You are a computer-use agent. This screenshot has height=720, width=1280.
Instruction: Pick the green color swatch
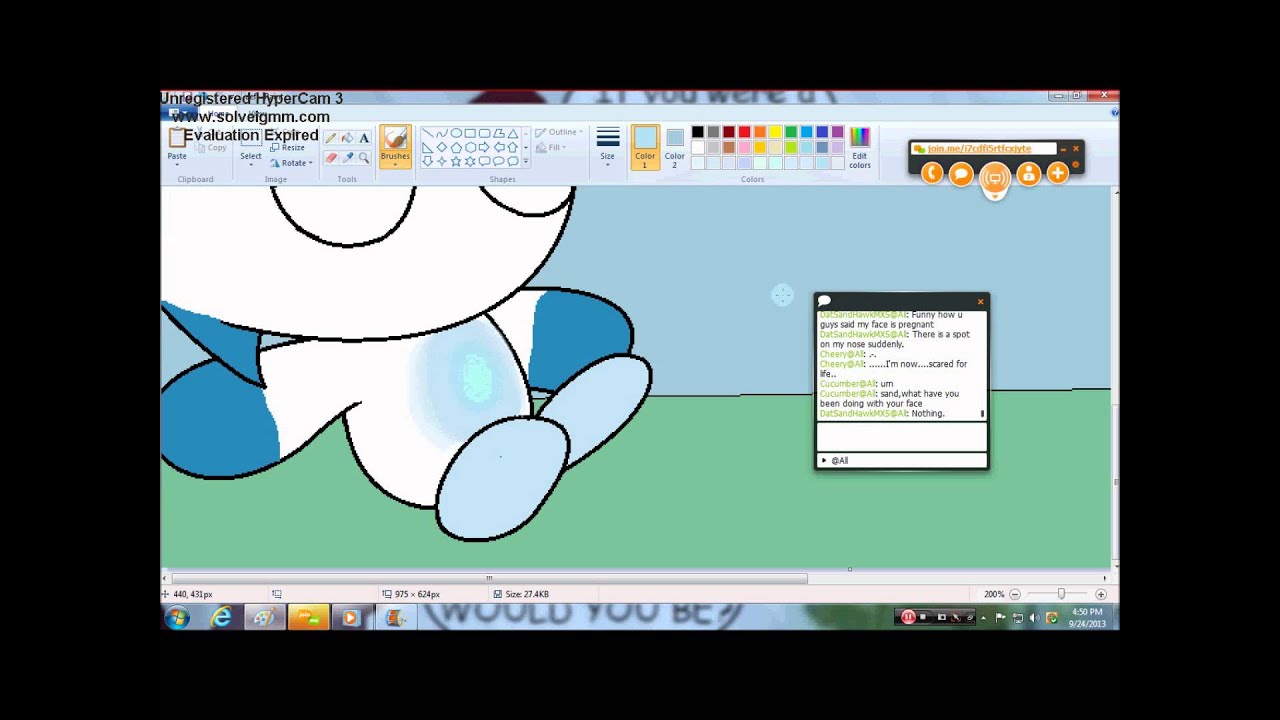[791, 132]
